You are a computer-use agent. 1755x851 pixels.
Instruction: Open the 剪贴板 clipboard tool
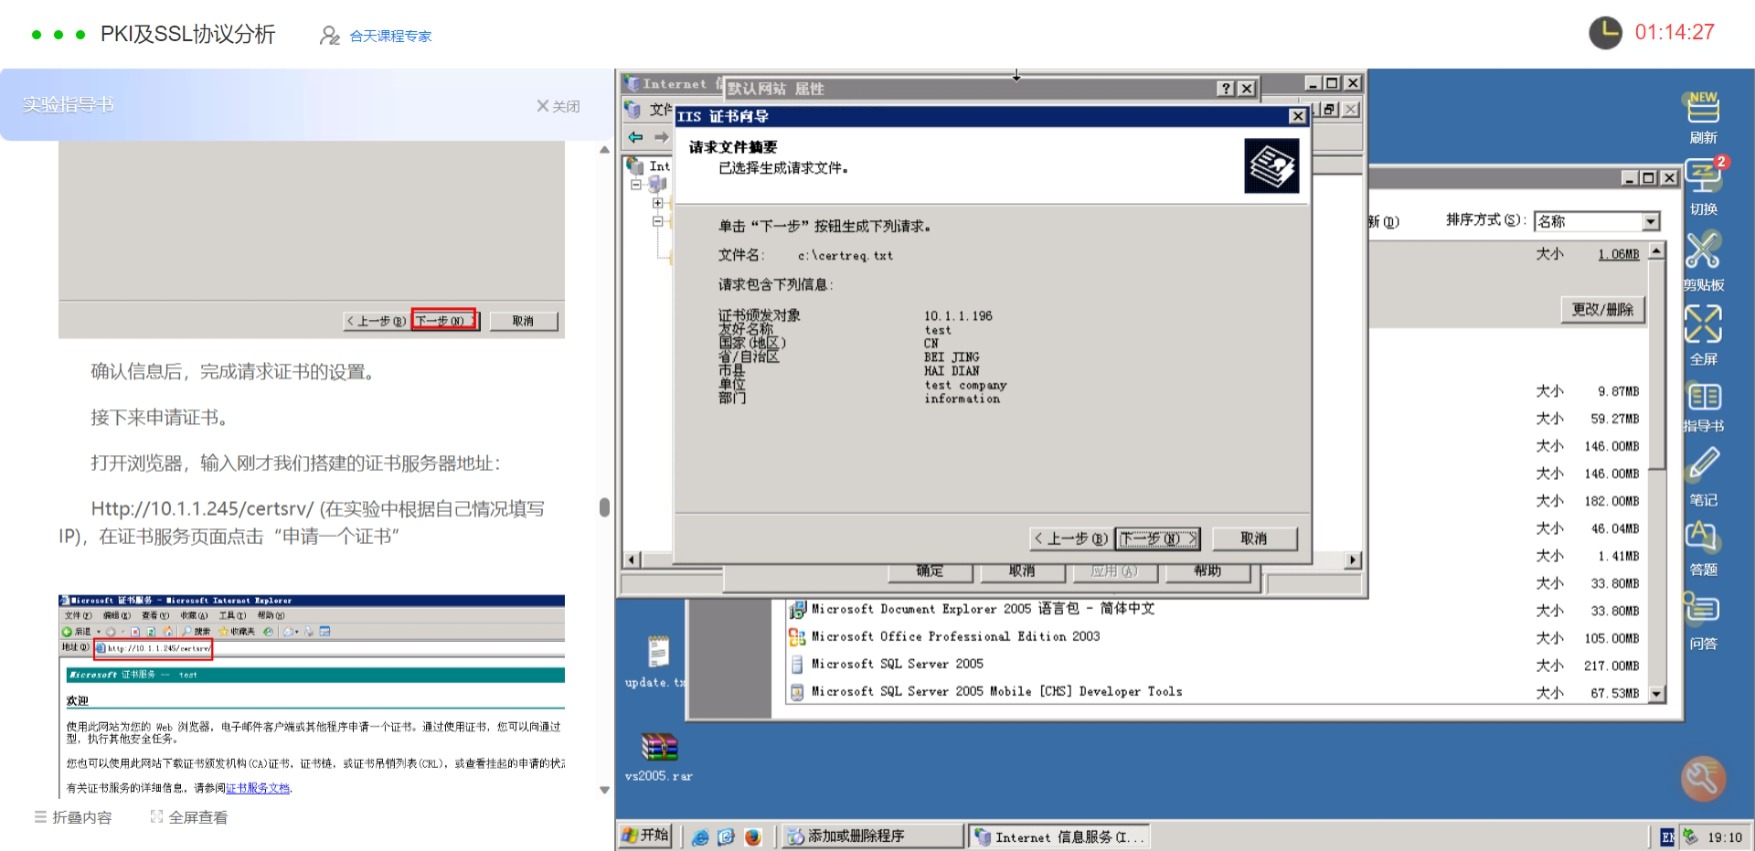[x=1703, y=250]
